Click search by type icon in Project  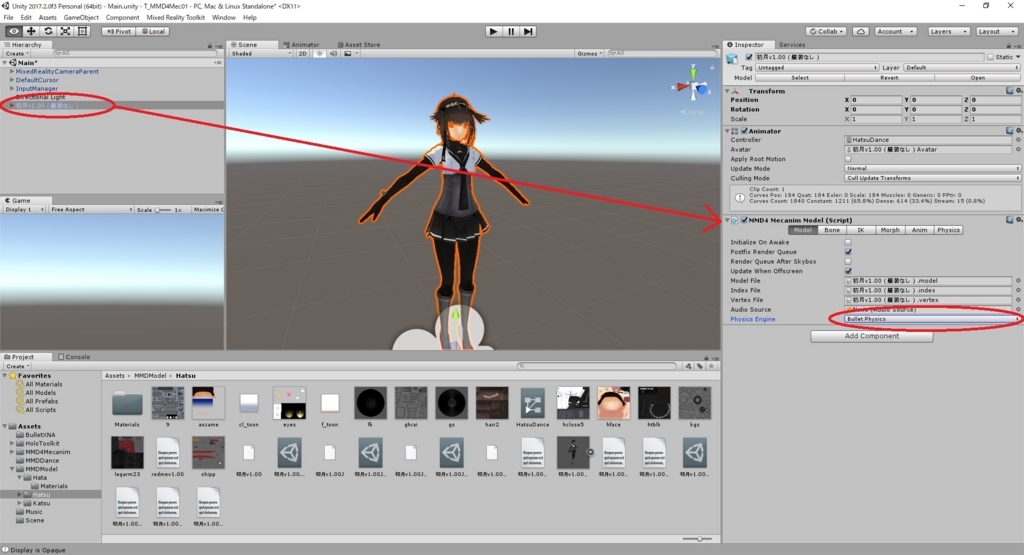tap(688, 366)
